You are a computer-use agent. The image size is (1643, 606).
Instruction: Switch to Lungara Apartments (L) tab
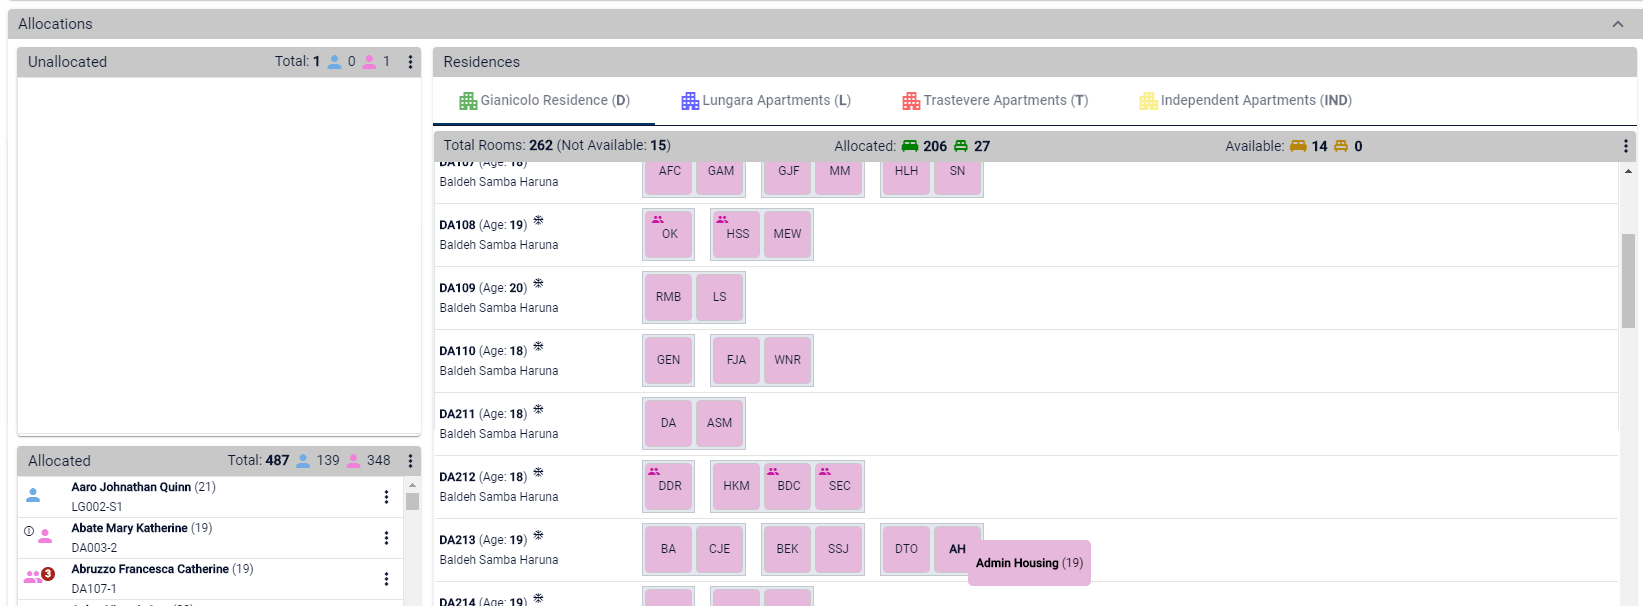pos(766,101)
